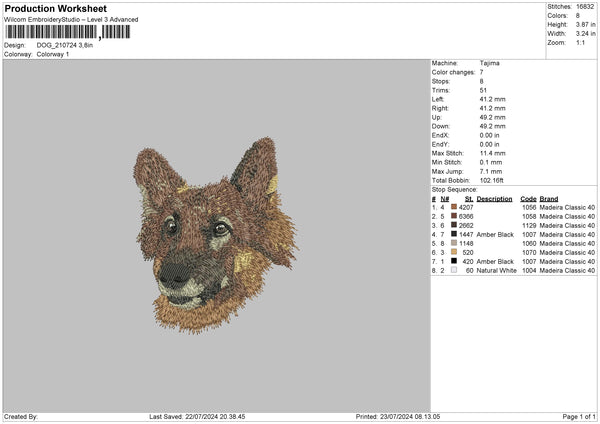600x424 pixels.
Task: Click the St. column header
Action: (x=469, y=199)
